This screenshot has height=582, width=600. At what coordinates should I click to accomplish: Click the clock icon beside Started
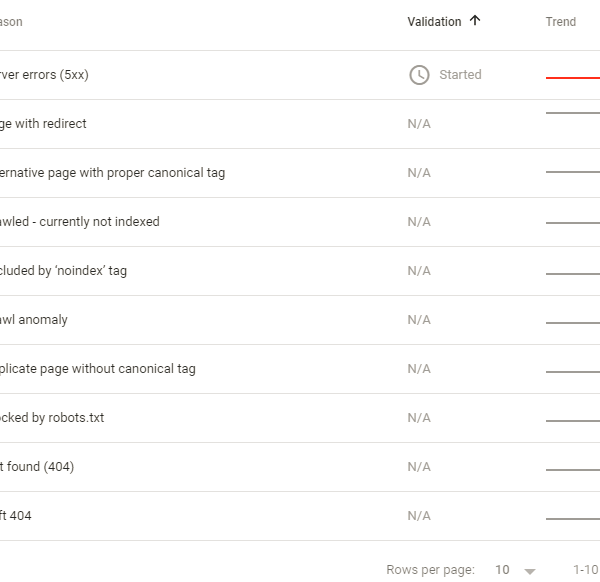pos(419,75)
